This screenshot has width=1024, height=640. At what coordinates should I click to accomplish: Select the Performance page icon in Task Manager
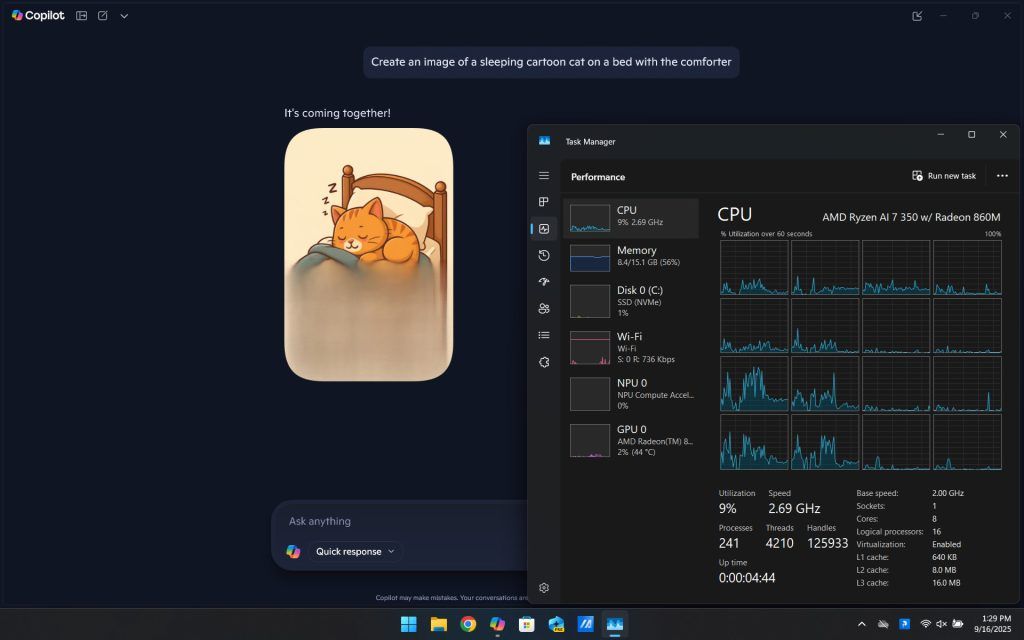544,229
